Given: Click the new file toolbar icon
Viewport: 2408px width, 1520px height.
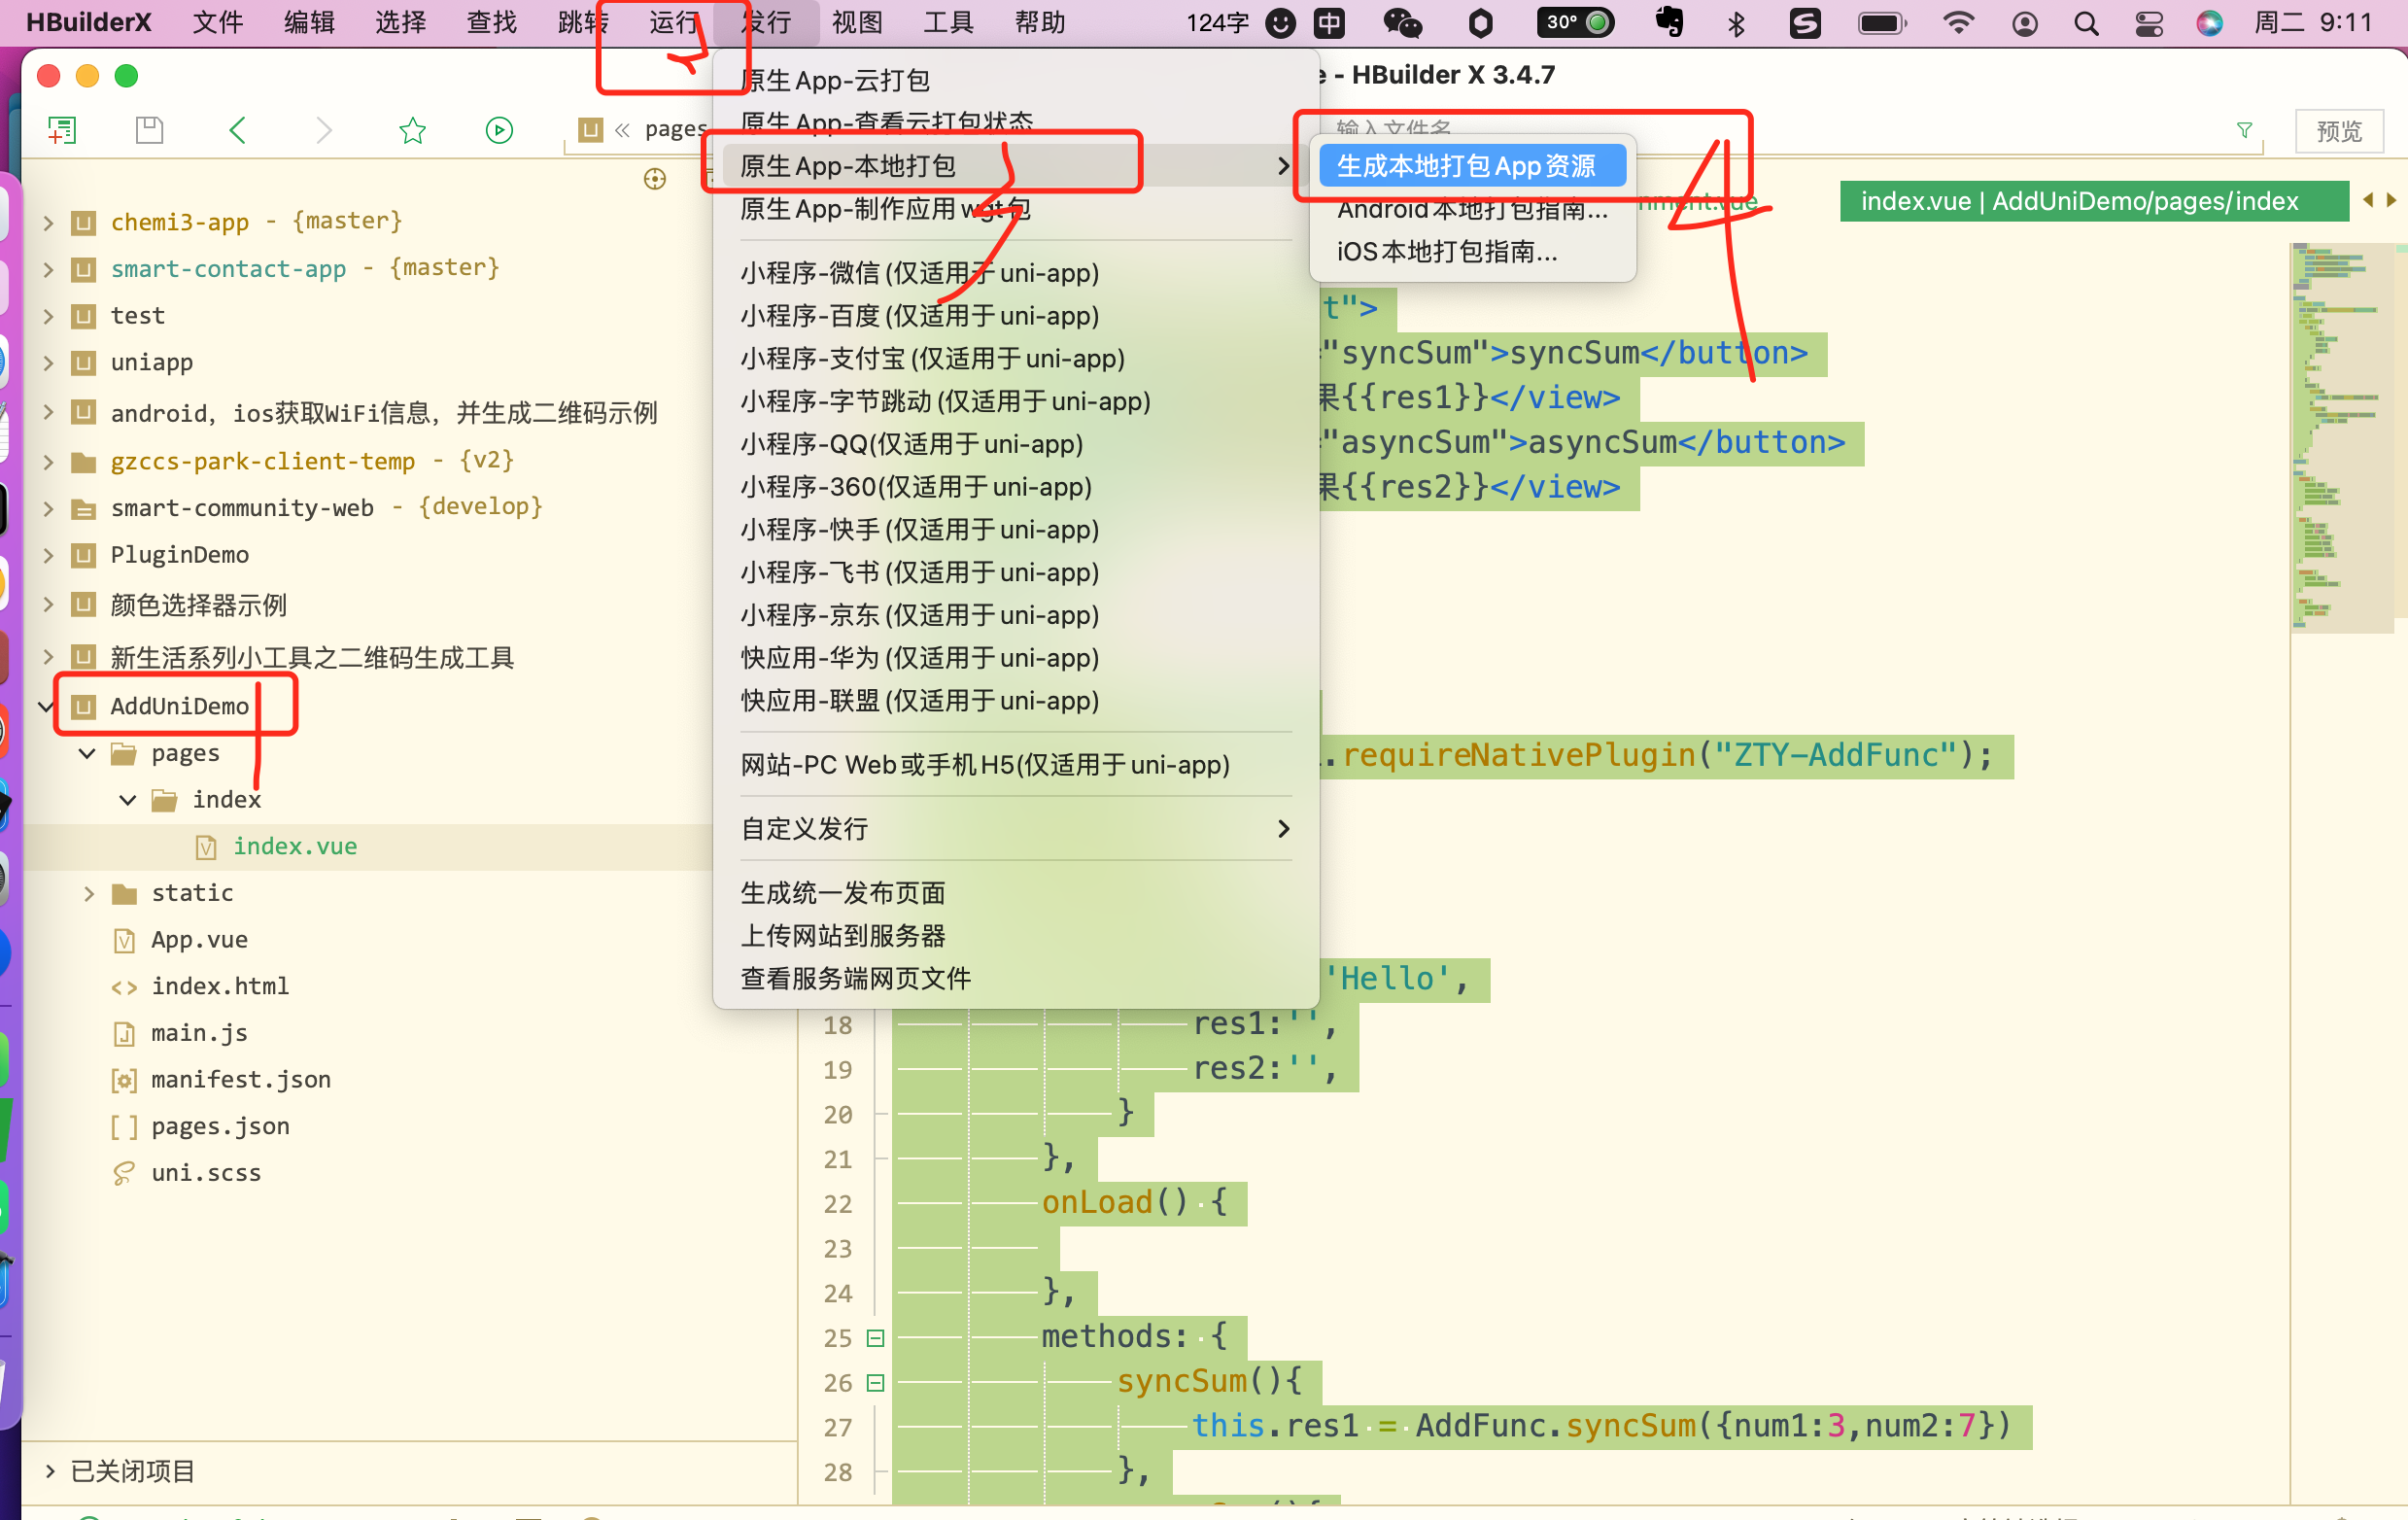Looking at the screenshot, I should tap(62, 130).
